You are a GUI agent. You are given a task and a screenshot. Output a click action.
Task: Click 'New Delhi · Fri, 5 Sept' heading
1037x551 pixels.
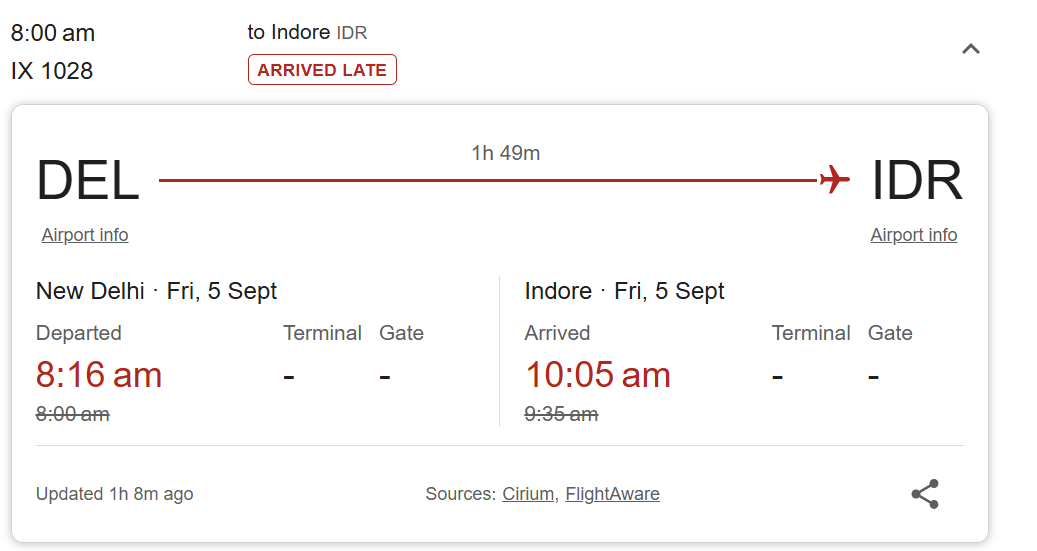click(x=156, y=291)
